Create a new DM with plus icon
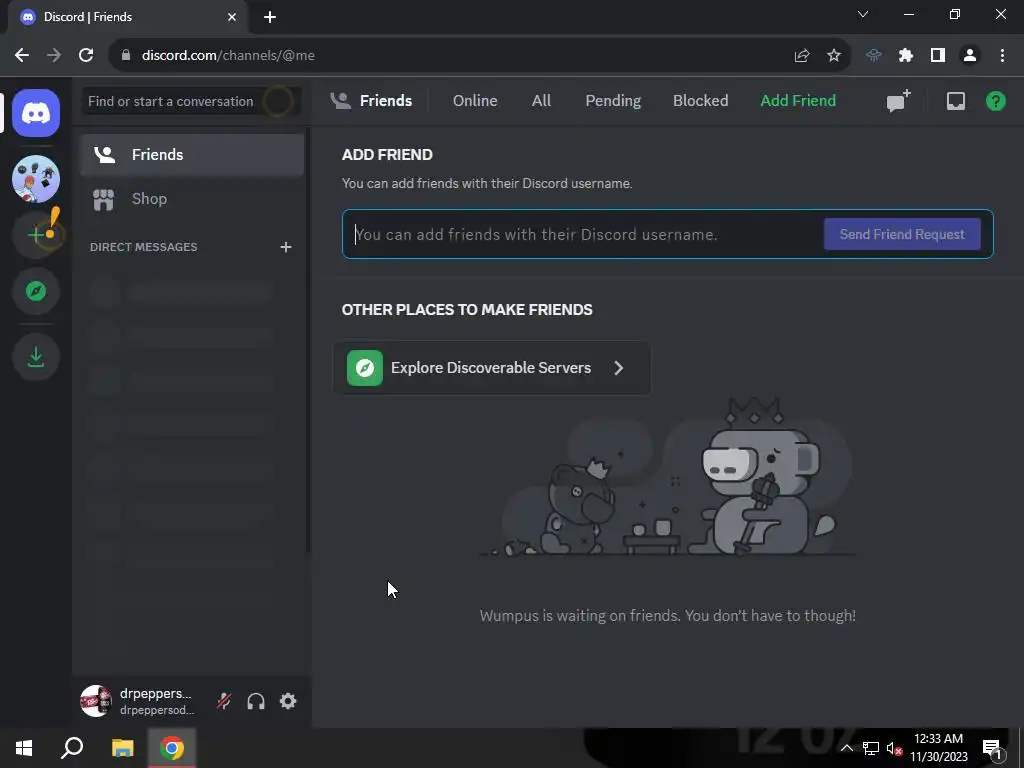Viewport: 1024px width, 768px height. tap(285, 247)
